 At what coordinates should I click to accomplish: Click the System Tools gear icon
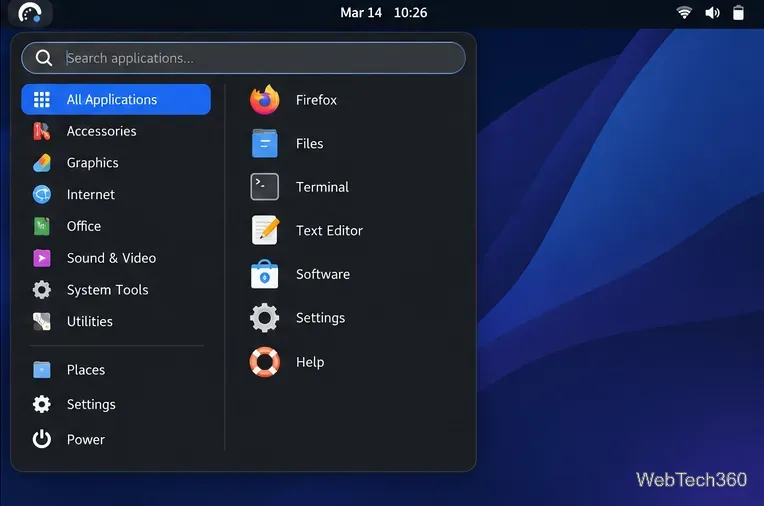[42, 290]
